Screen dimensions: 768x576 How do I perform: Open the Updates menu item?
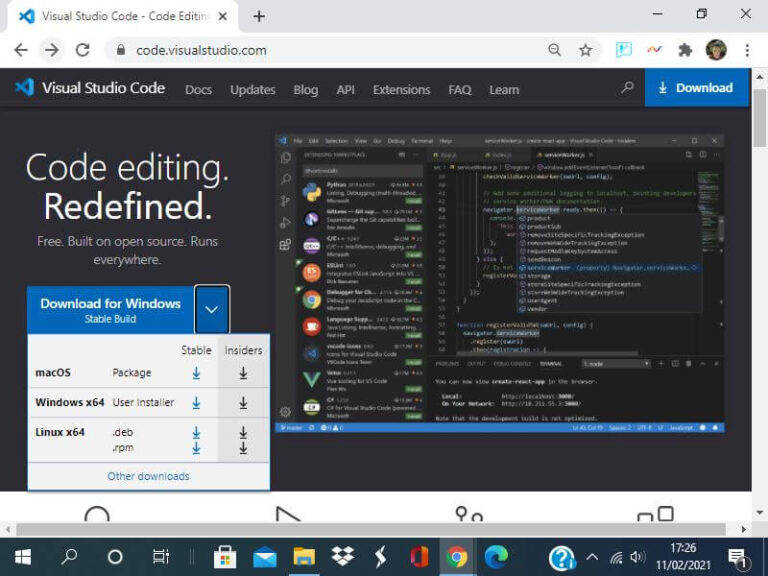coord(253,90)
